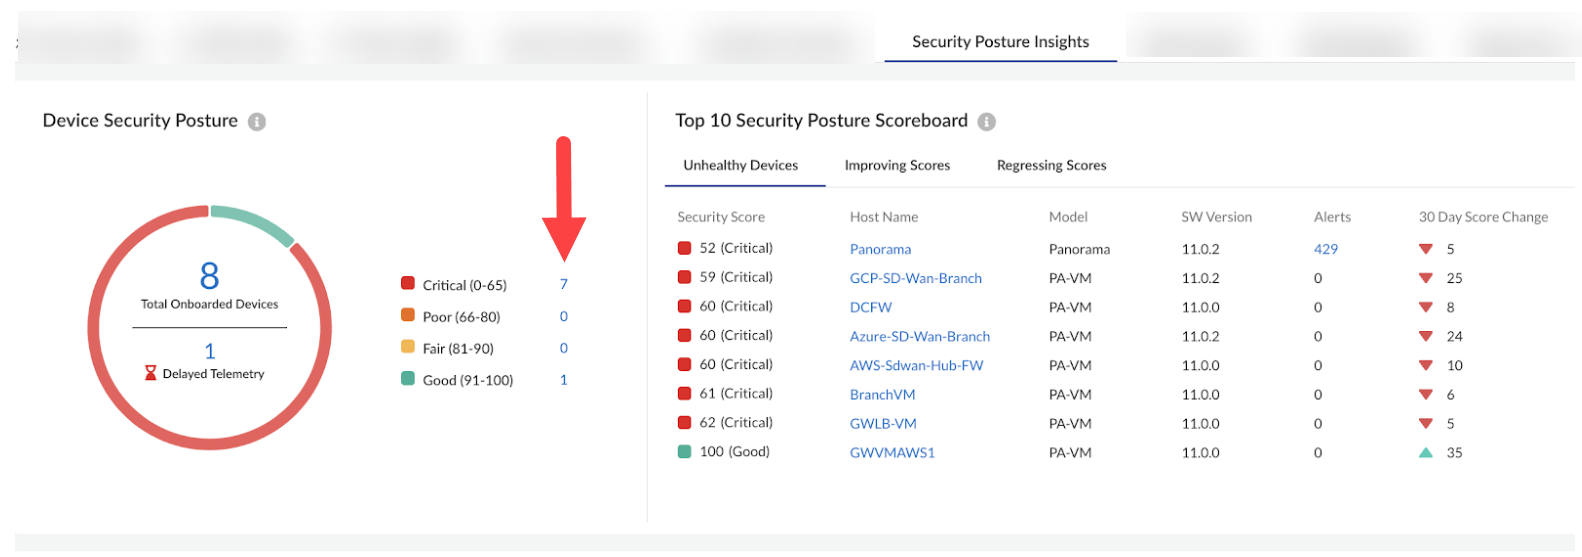1582x557 pixels.
Task: Switch to Improving Scores tab
Action: tap(897, 166)
